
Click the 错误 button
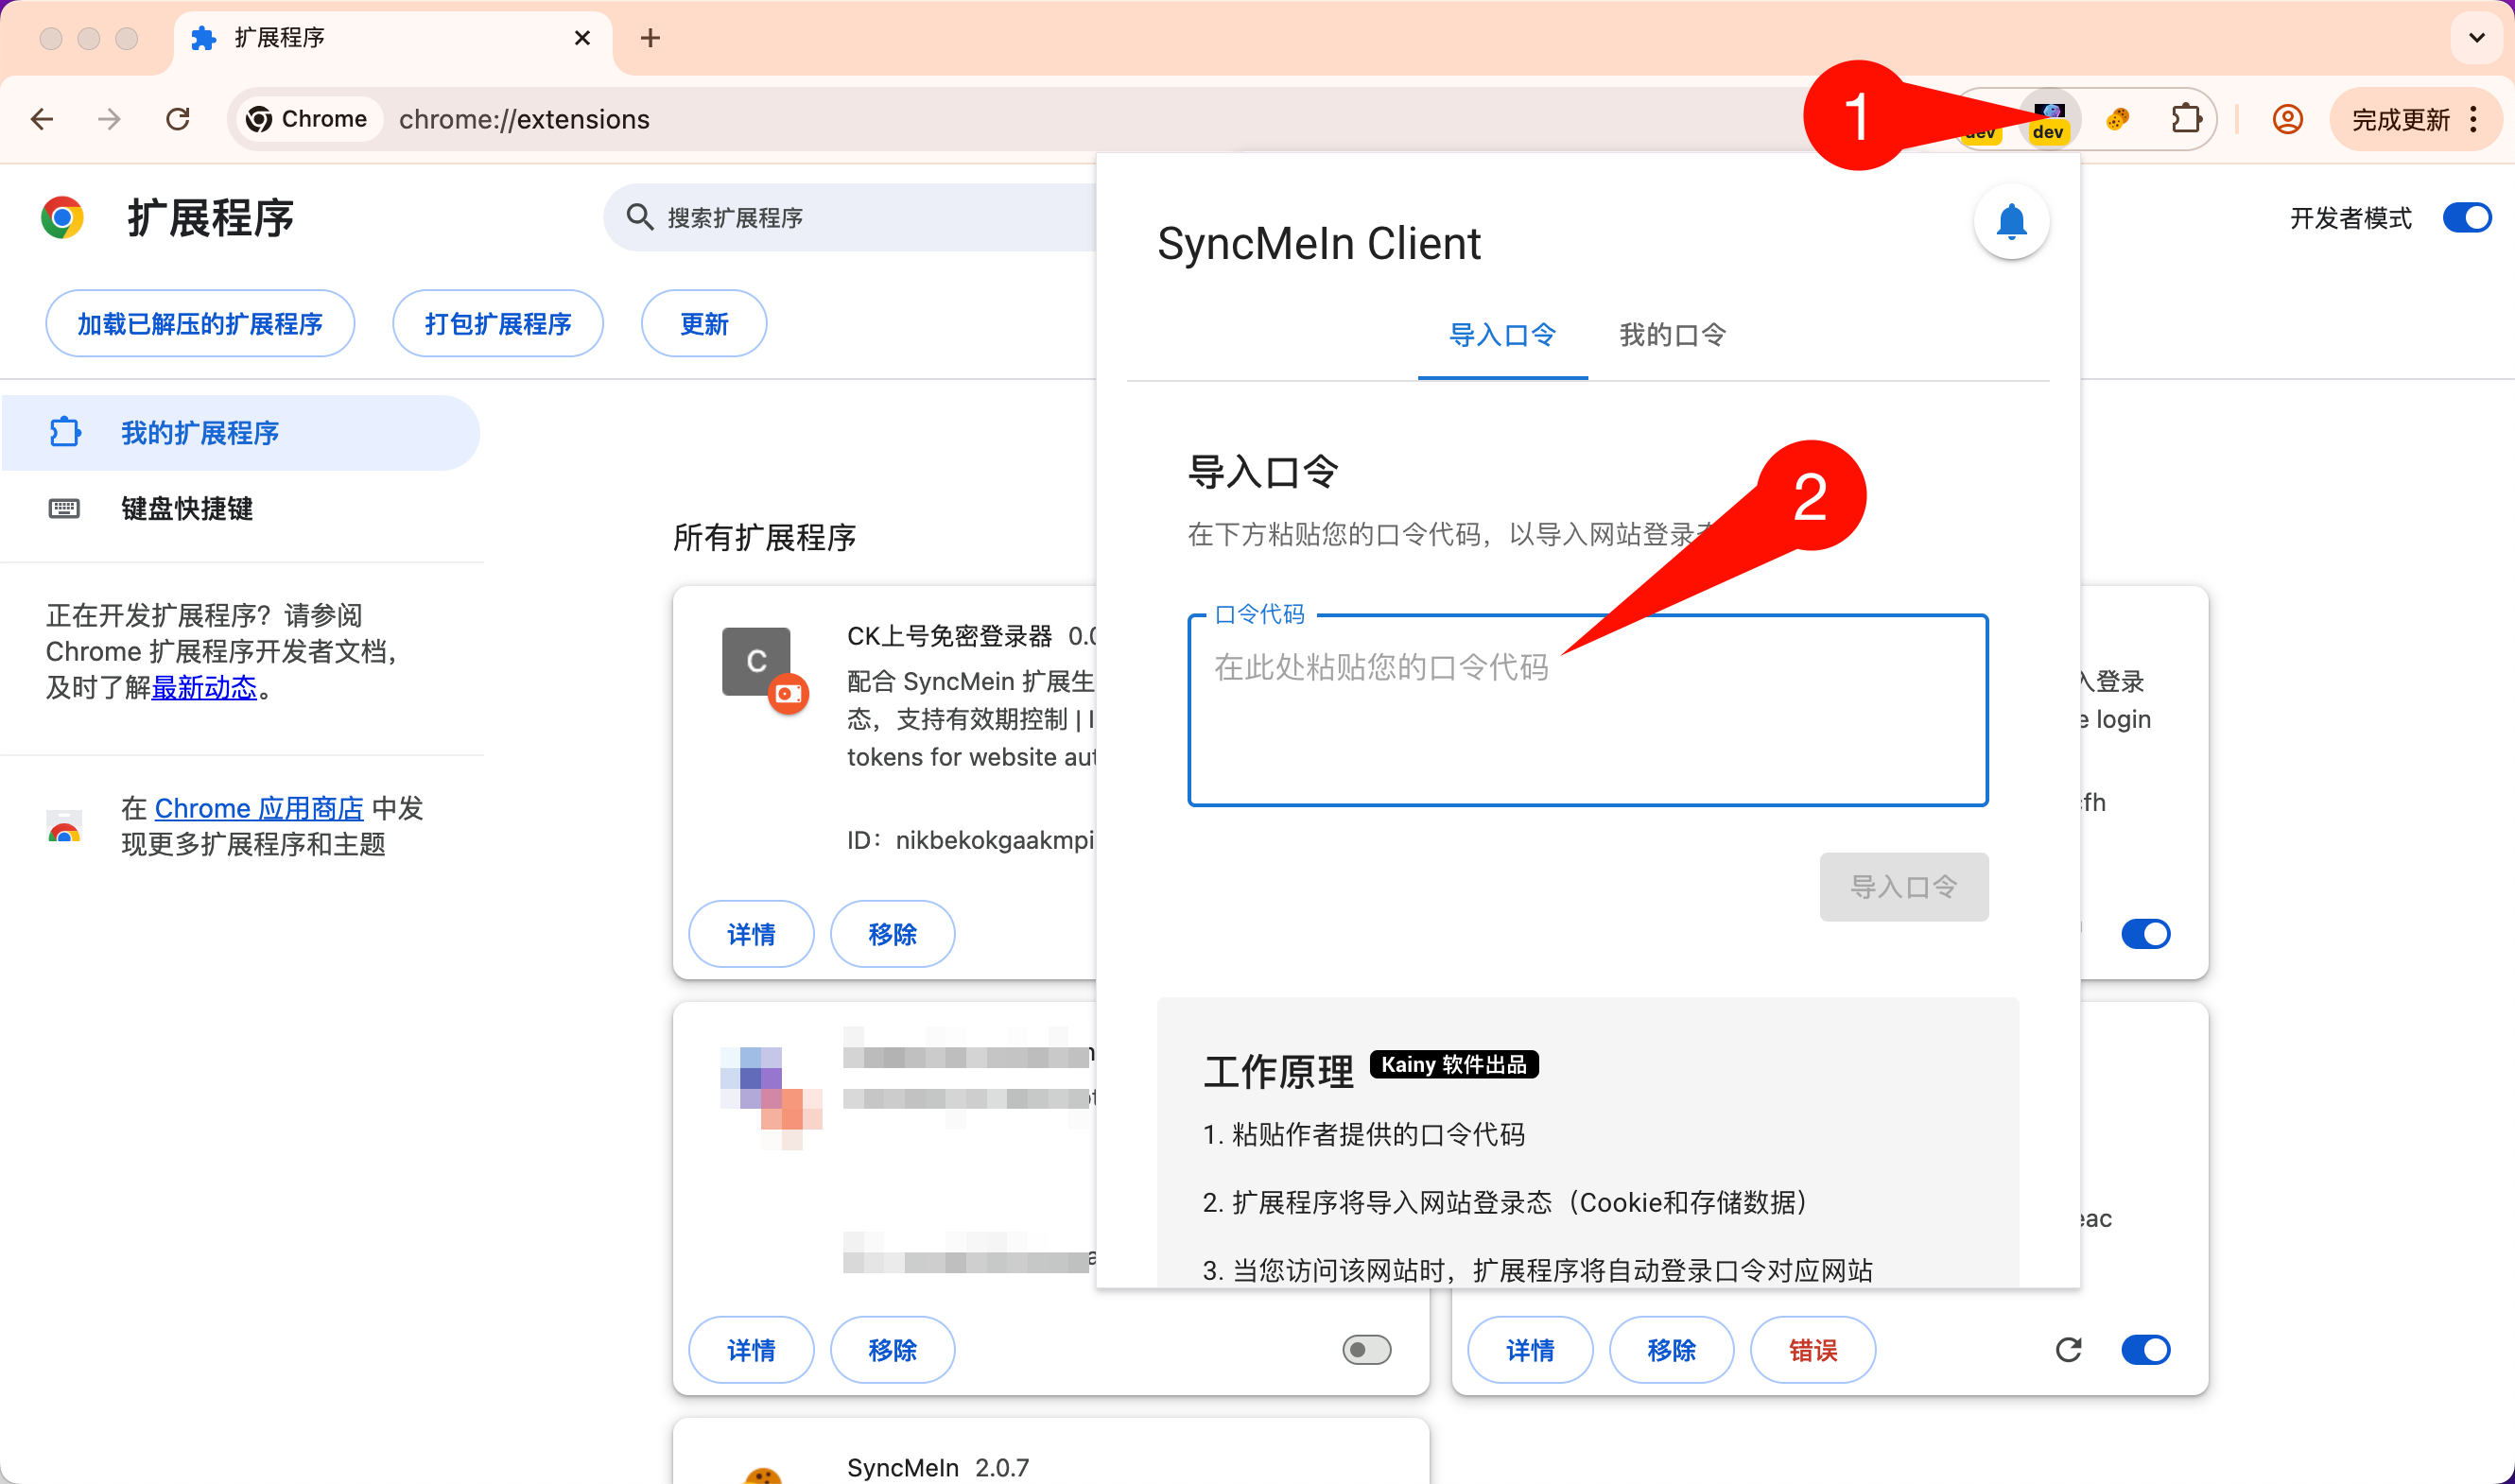tap(1812, 1350)
